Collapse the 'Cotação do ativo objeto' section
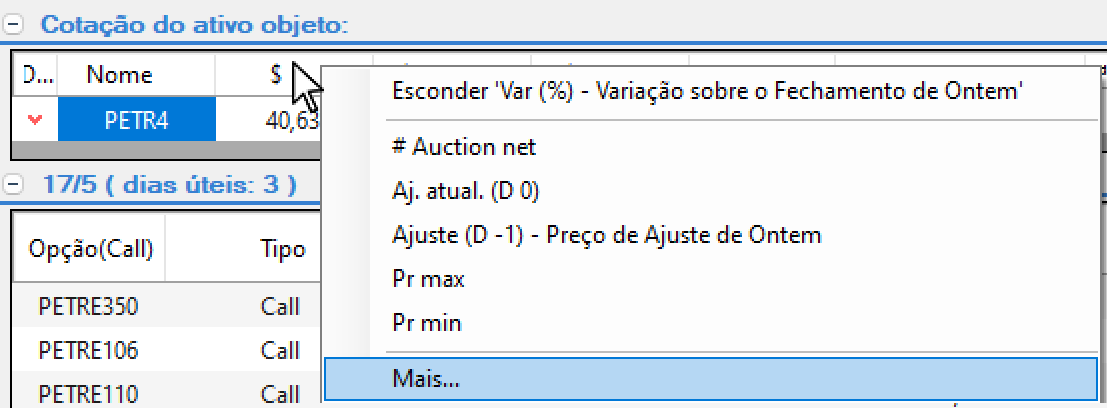Screen dimensions: 1107x408 point(14,25)
